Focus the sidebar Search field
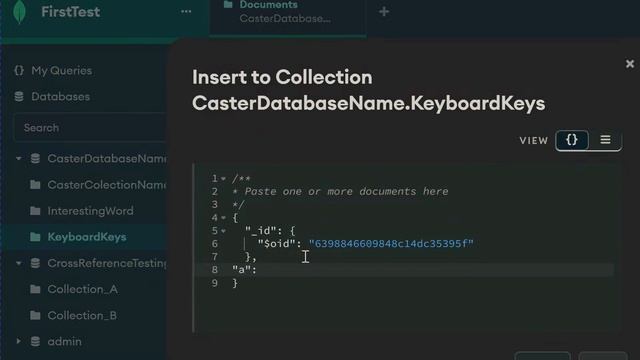 90,128
